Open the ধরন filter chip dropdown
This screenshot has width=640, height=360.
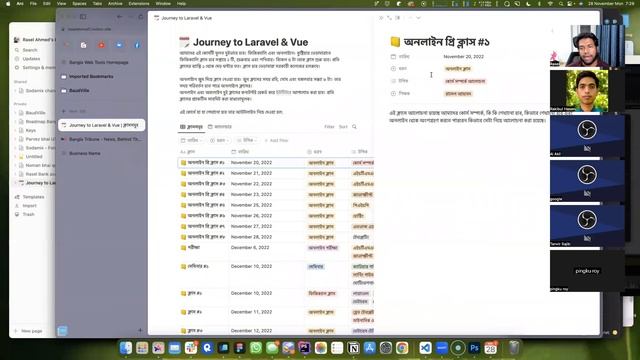[219, 140]
